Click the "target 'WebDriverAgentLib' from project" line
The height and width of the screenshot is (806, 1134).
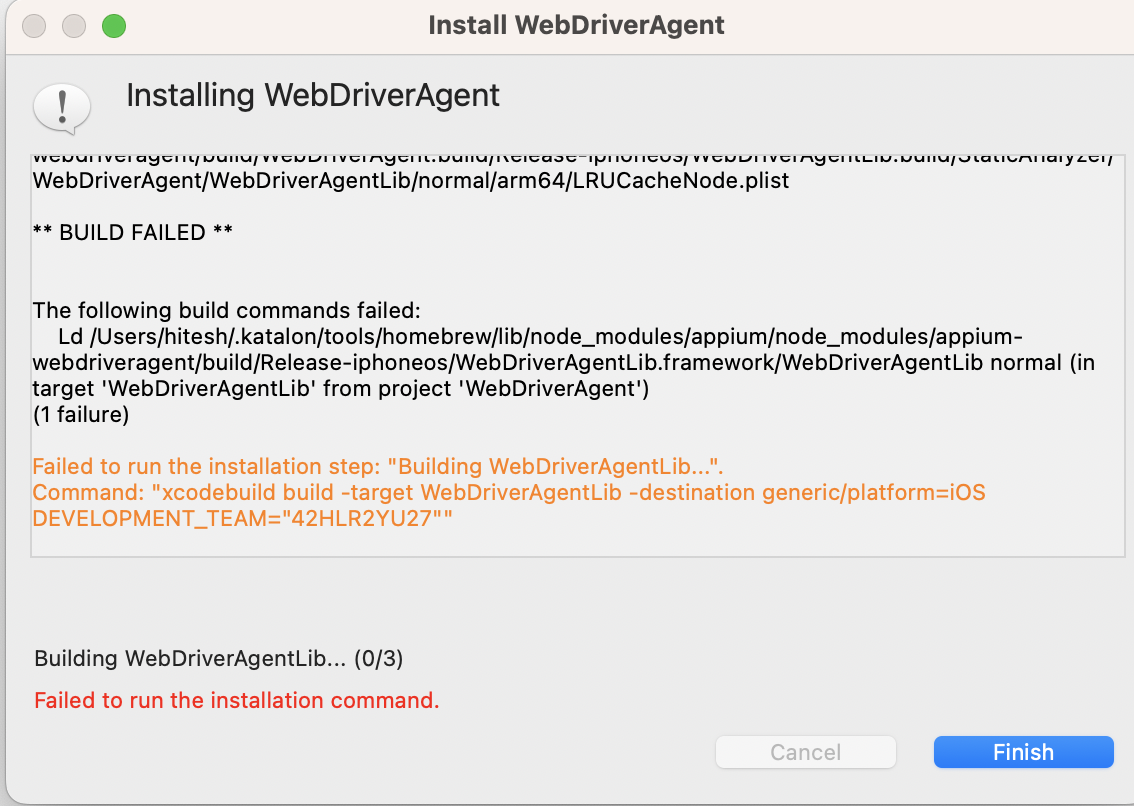click(341, 389)
